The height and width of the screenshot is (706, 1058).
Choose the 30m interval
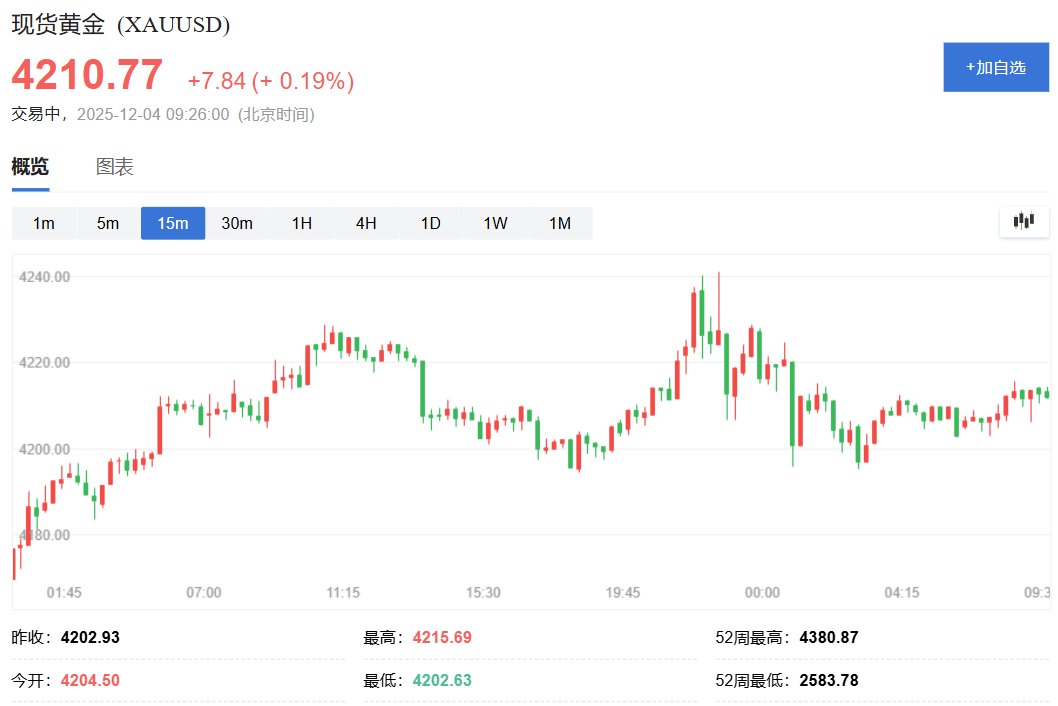click(x=238, y=223)
